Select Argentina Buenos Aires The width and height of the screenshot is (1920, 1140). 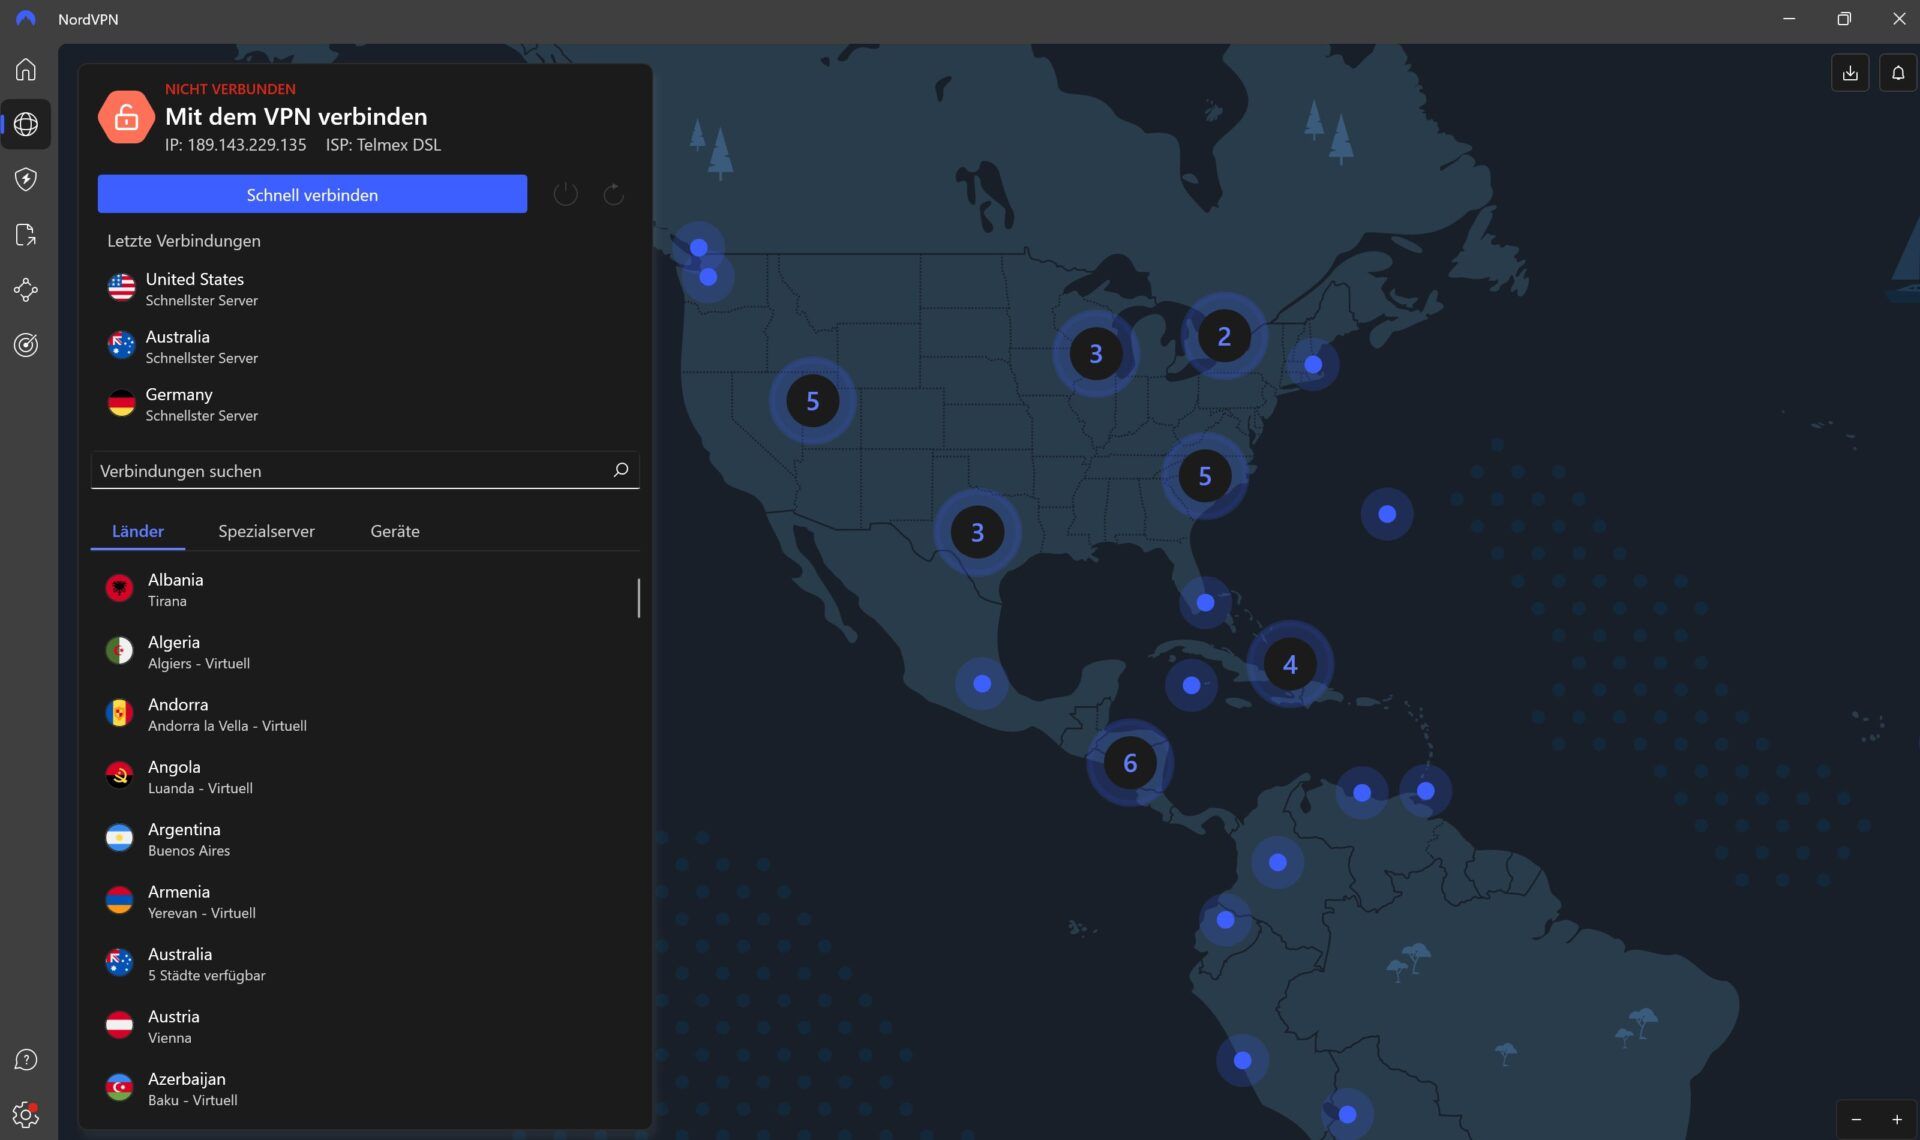(x=365, y=839)
